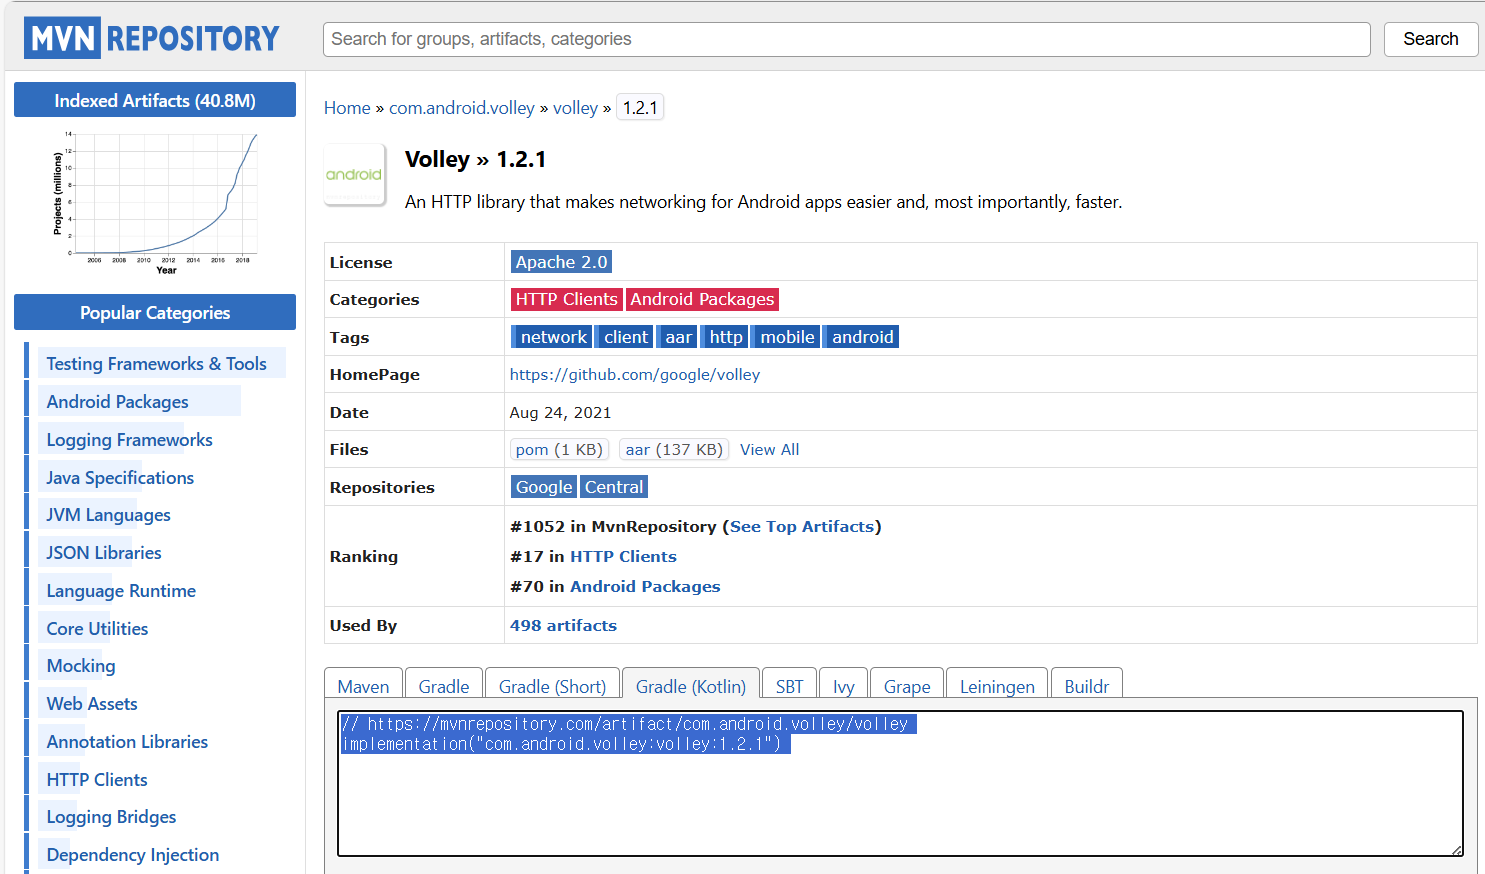Open Testing Frameworks & Tools category

[157, 364]
